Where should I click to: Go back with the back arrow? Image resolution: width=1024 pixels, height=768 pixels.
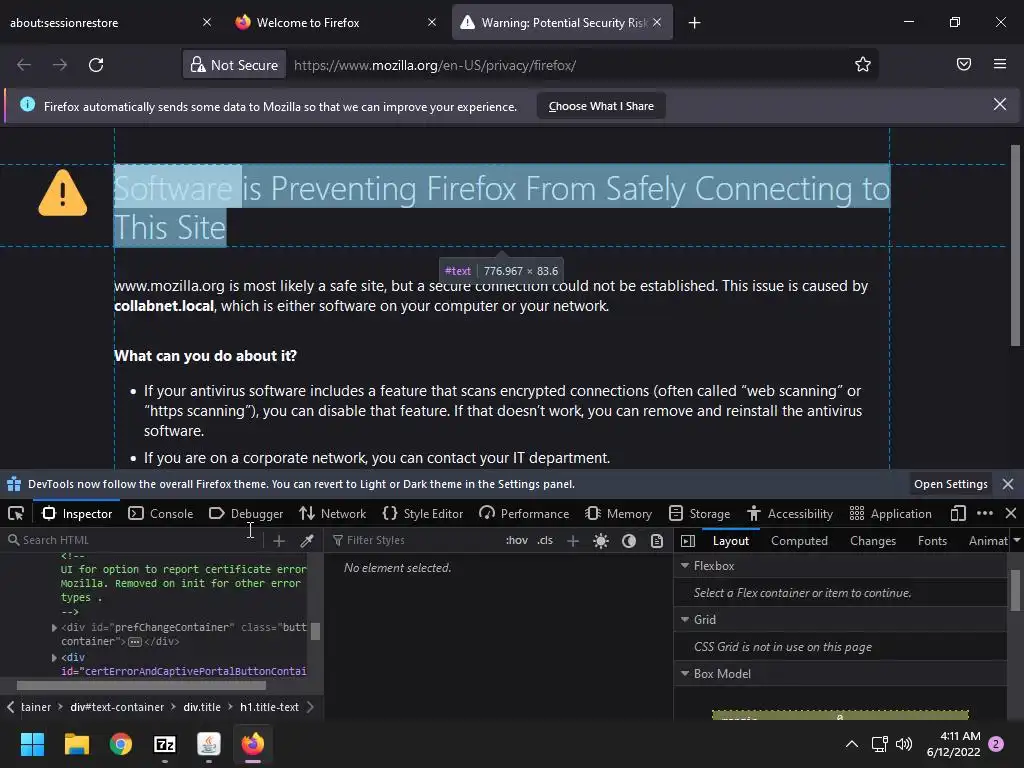[x=24, y=65]
